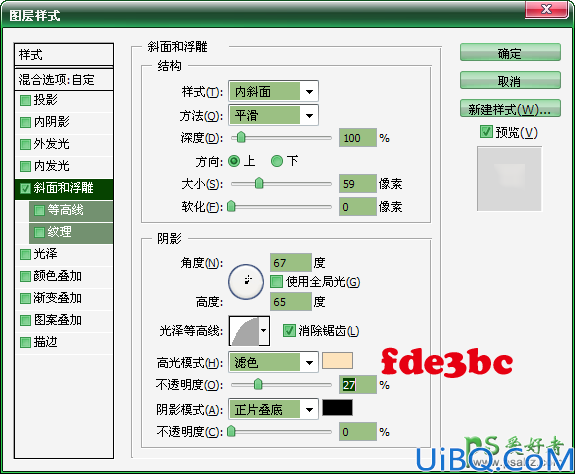
Task: Toggle the 投影 drop shadow checkbox
Action: click(25, 100)
